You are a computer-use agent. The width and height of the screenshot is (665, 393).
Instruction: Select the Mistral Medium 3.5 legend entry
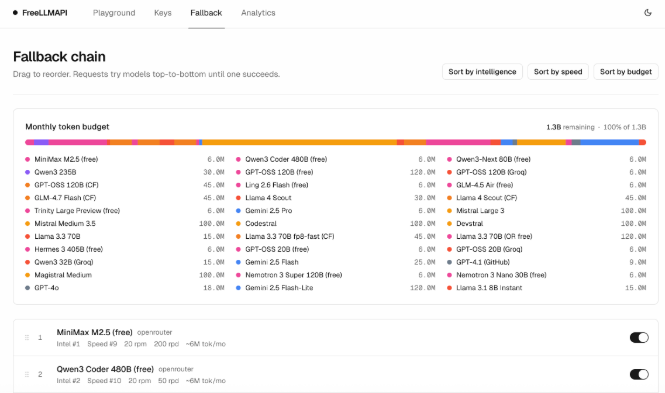(125, 223)
